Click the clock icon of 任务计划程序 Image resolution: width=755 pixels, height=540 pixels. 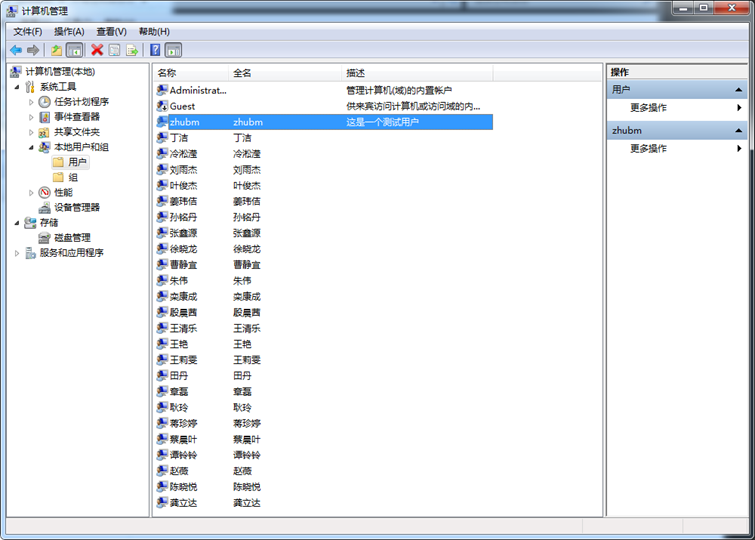click(44, 102)
